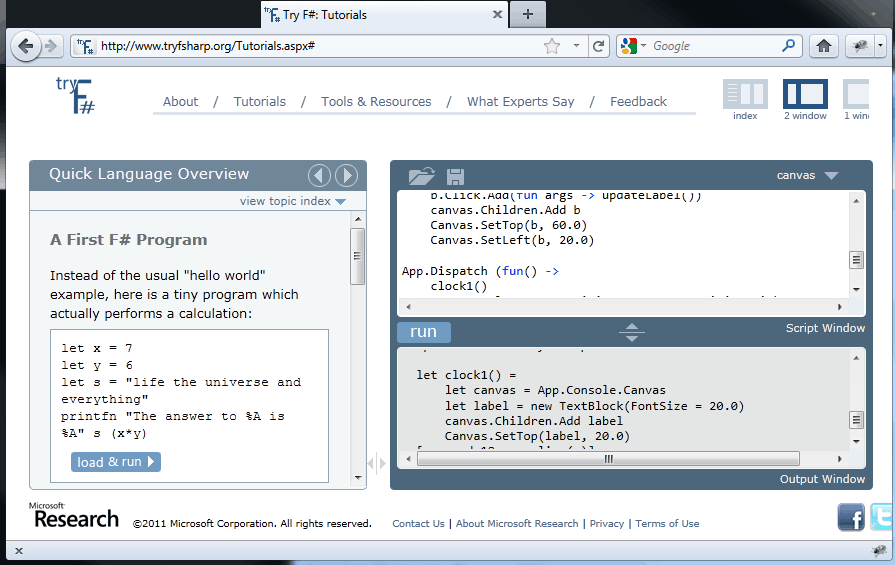The image size is (895, 565).
Task: Switch to 2 window layout
Action: click(x=805, y=100)
